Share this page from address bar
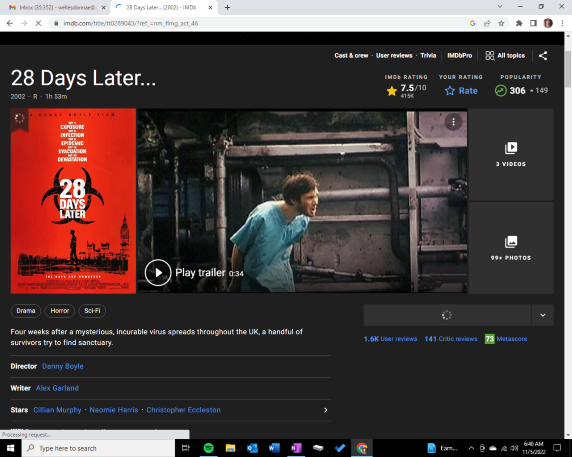Image resolution: width=572 pixels, height=457 pixels. [487, 23]
